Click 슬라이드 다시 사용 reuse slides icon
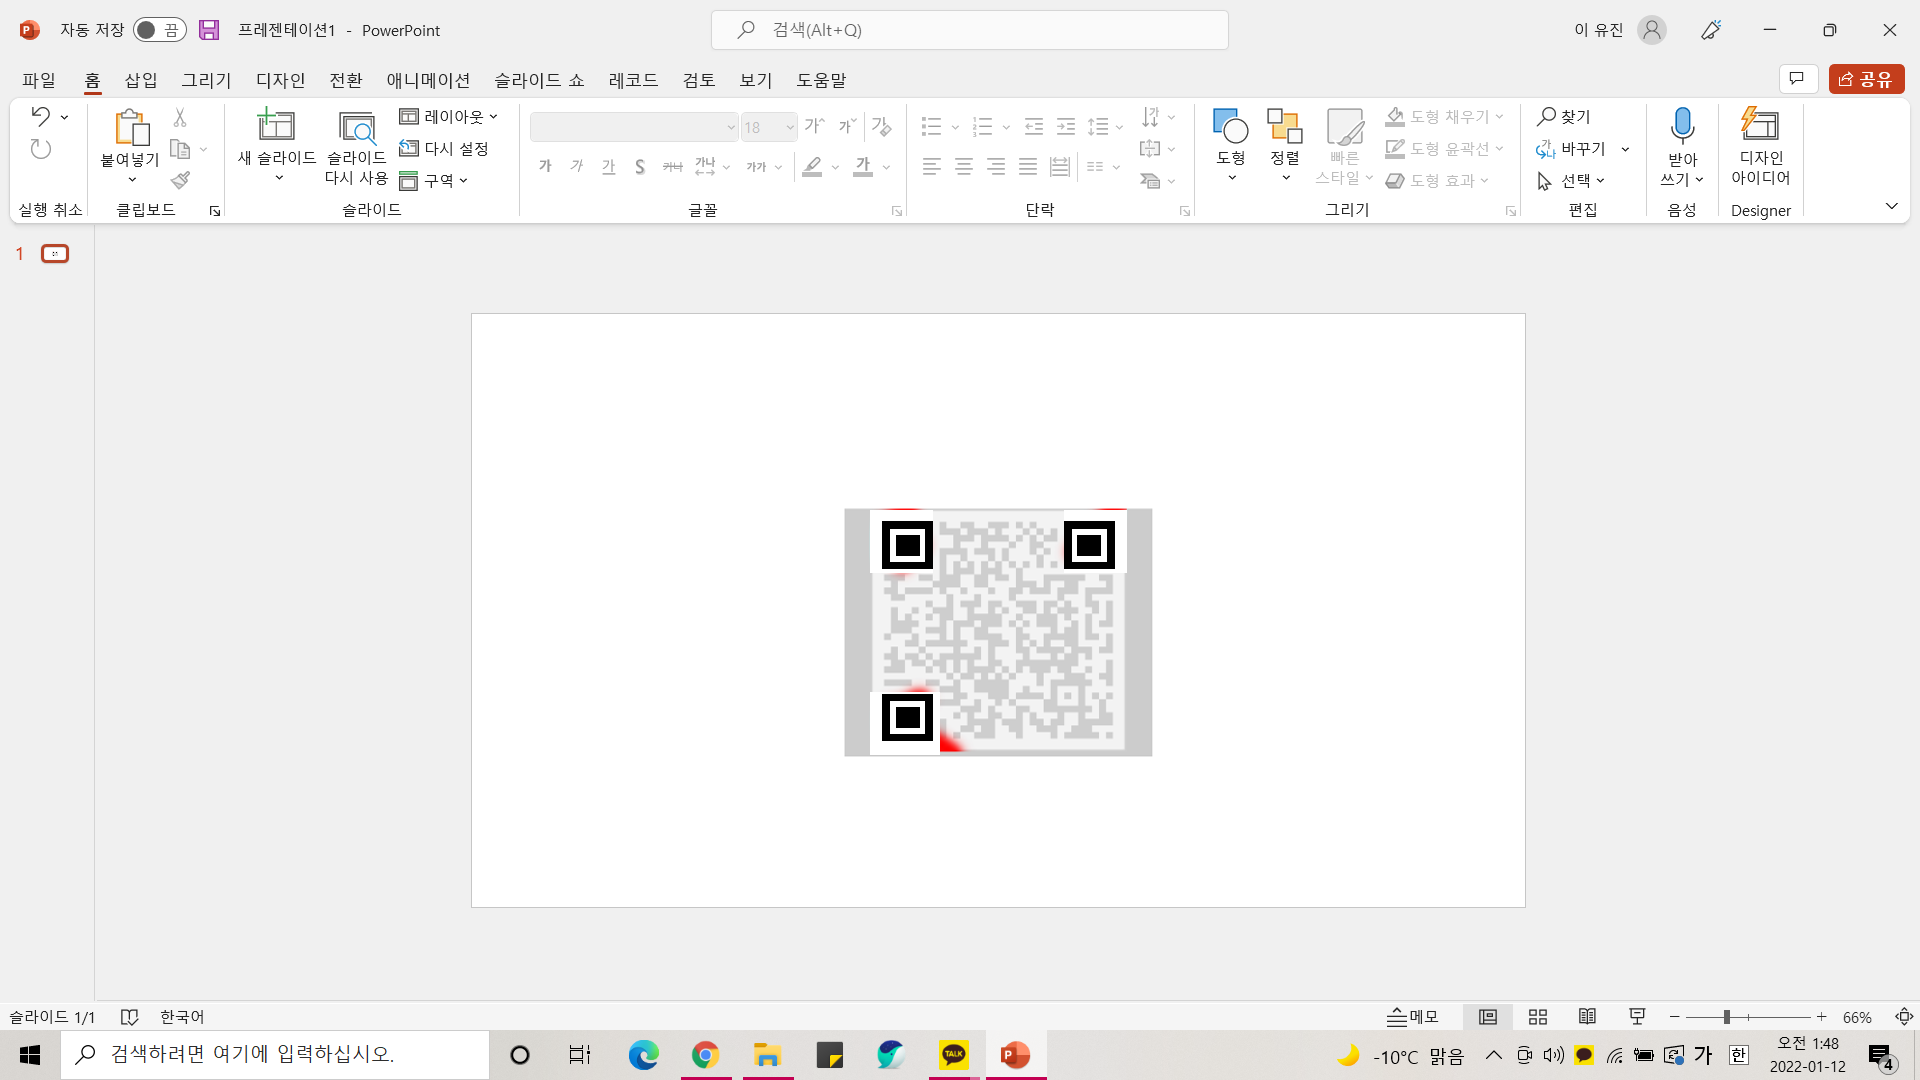This screenshot has width=1920, height=1080. click(357, 127)
